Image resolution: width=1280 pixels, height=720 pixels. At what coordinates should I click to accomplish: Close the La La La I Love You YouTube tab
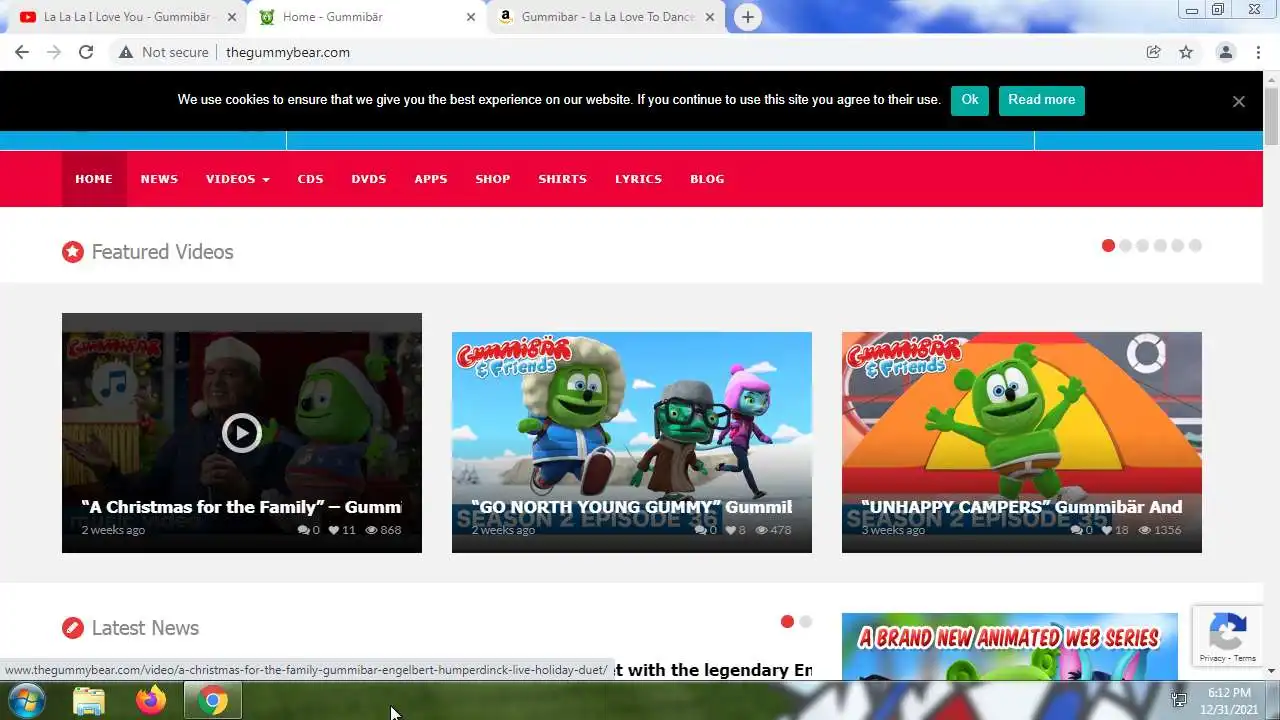[x=231, y=17]
